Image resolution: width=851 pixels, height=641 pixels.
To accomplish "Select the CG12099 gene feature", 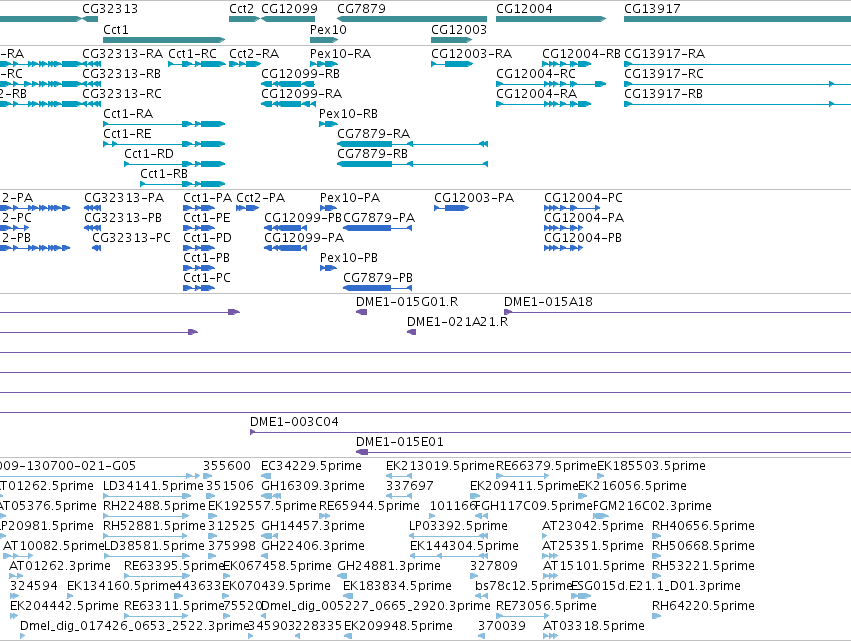I will point(289,19).
